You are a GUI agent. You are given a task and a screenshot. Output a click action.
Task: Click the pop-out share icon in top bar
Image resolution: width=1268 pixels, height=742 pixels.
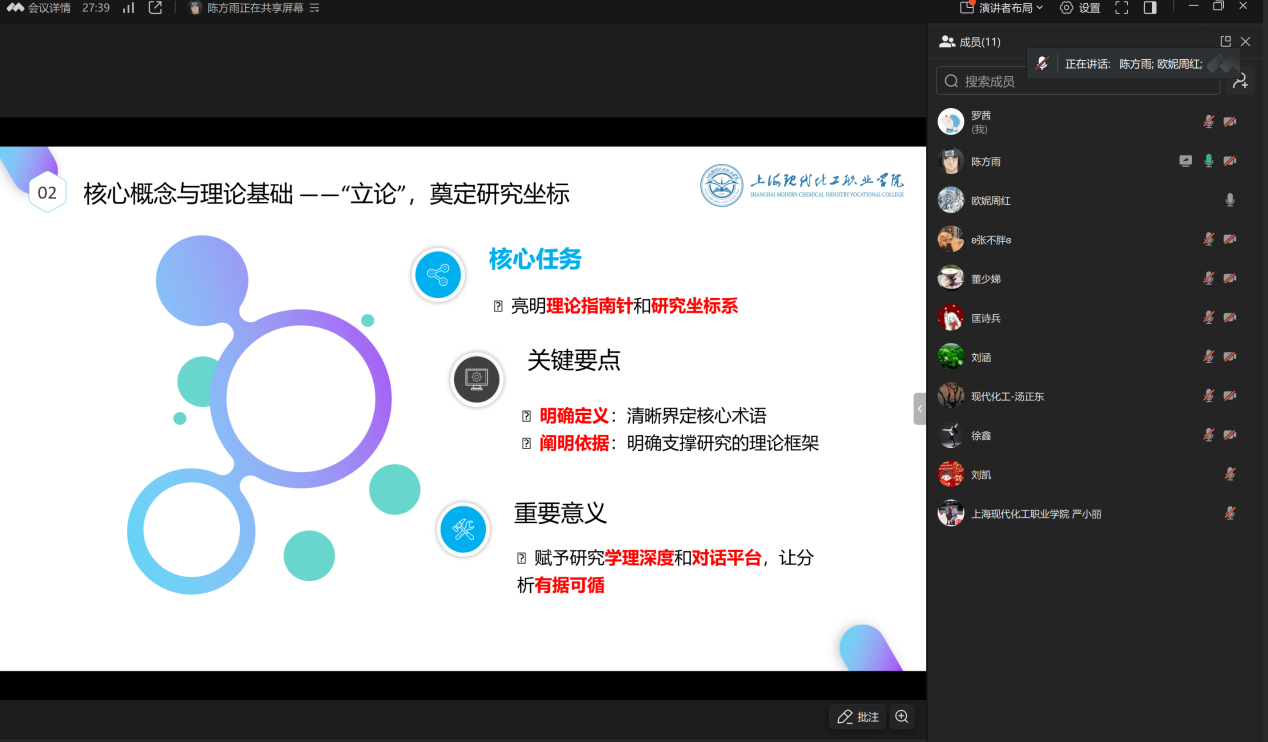click(x=155, y=8)
